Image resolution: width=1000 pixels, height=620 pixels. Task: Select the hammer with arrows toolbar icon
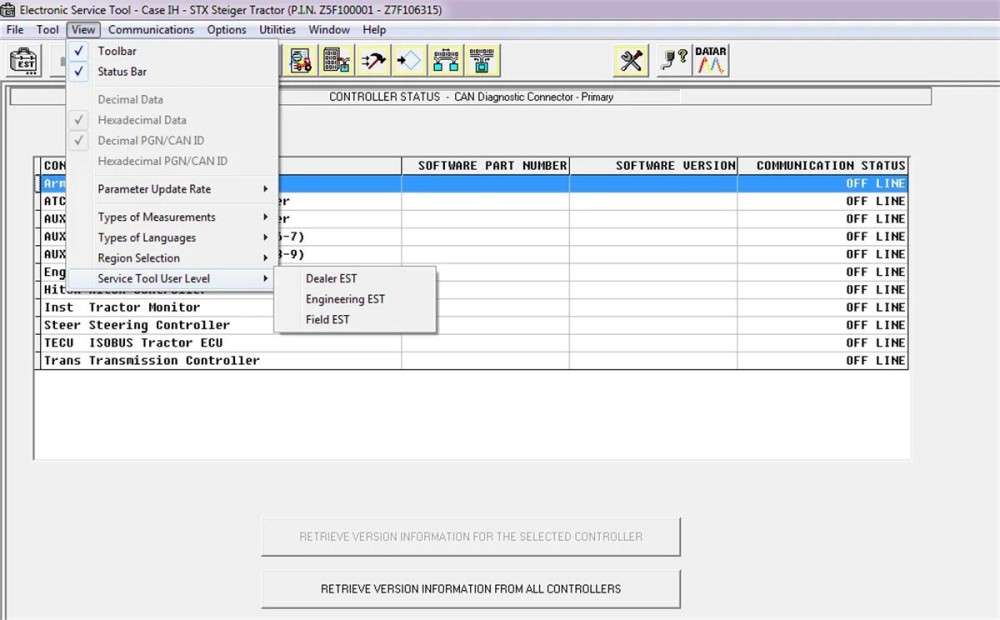(372, 61)
